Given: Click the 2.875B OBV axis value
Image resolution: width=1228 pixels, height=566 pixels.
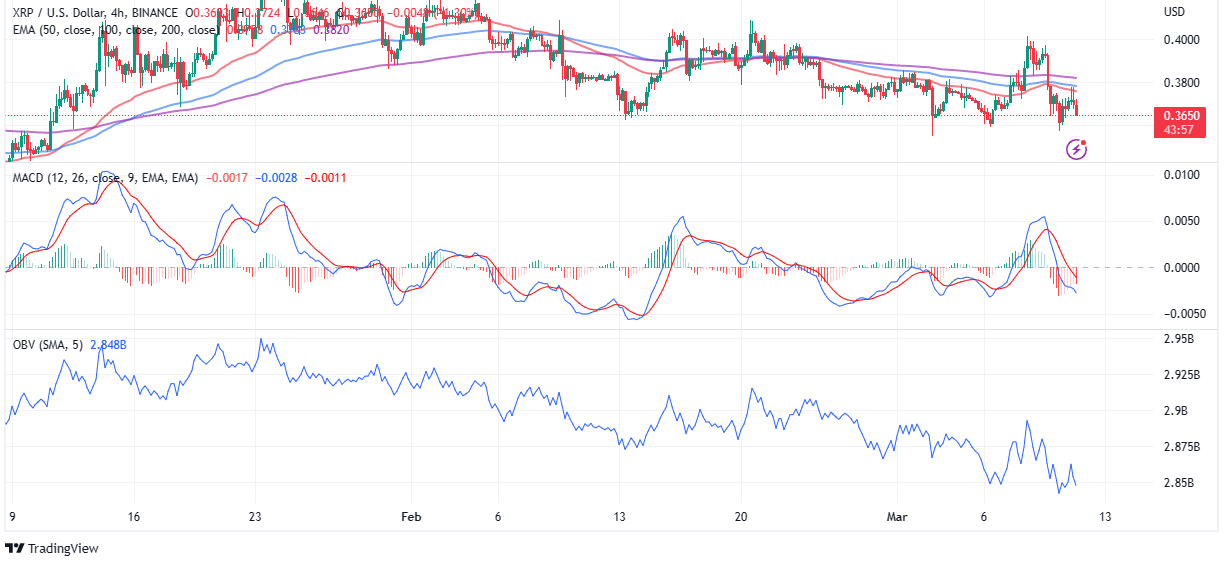Looking at the screenshot, I should click(1180, 446).
